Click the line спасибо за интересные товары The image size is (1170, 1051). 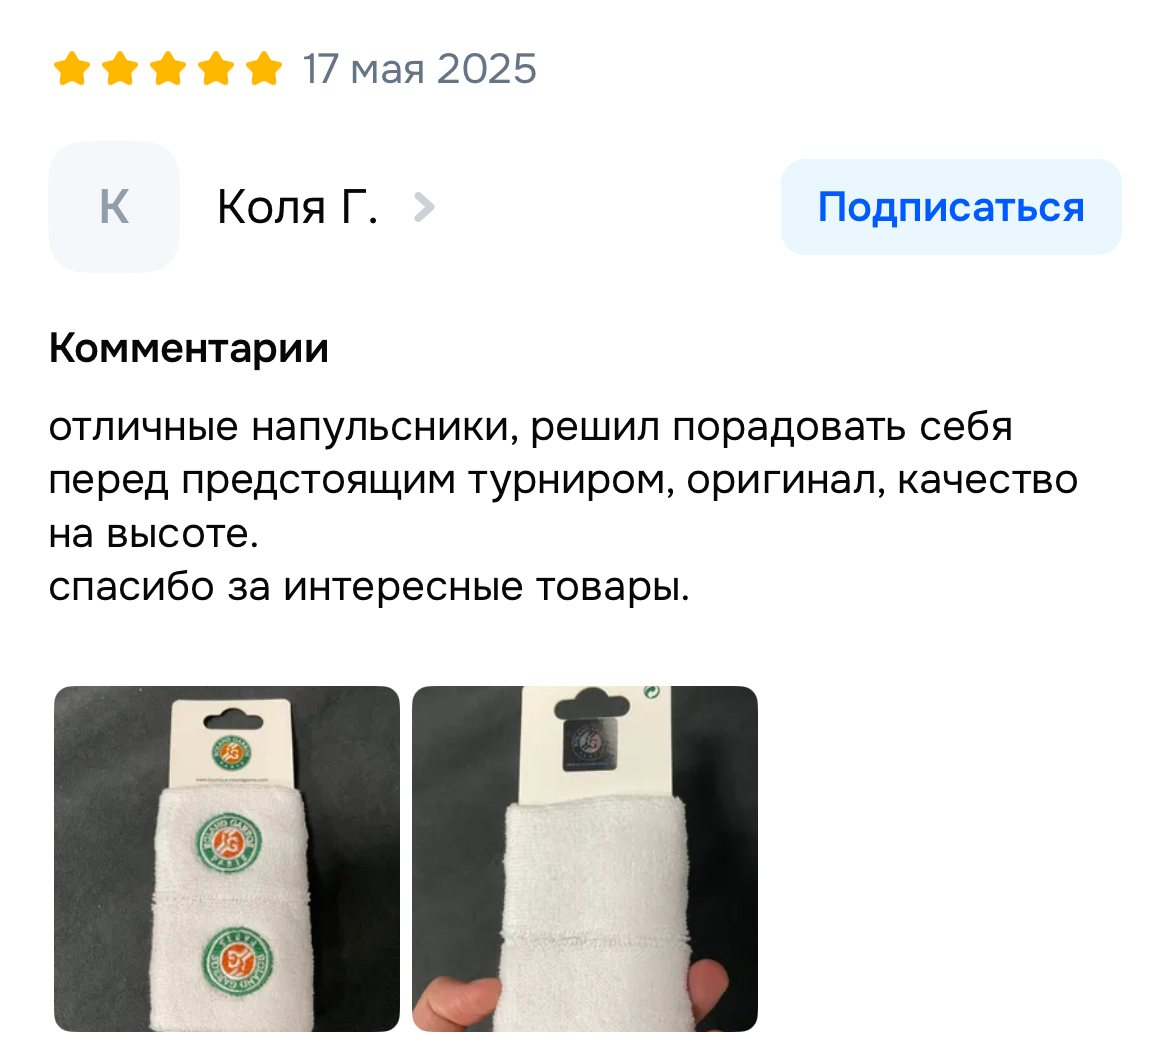point(369,586)
